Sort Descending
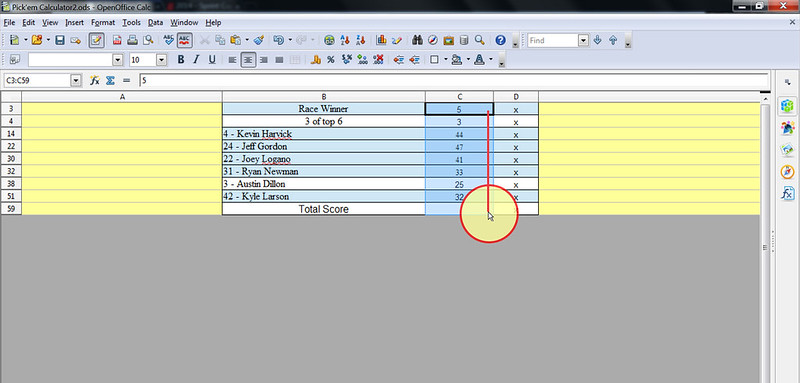 coord(361,40)
